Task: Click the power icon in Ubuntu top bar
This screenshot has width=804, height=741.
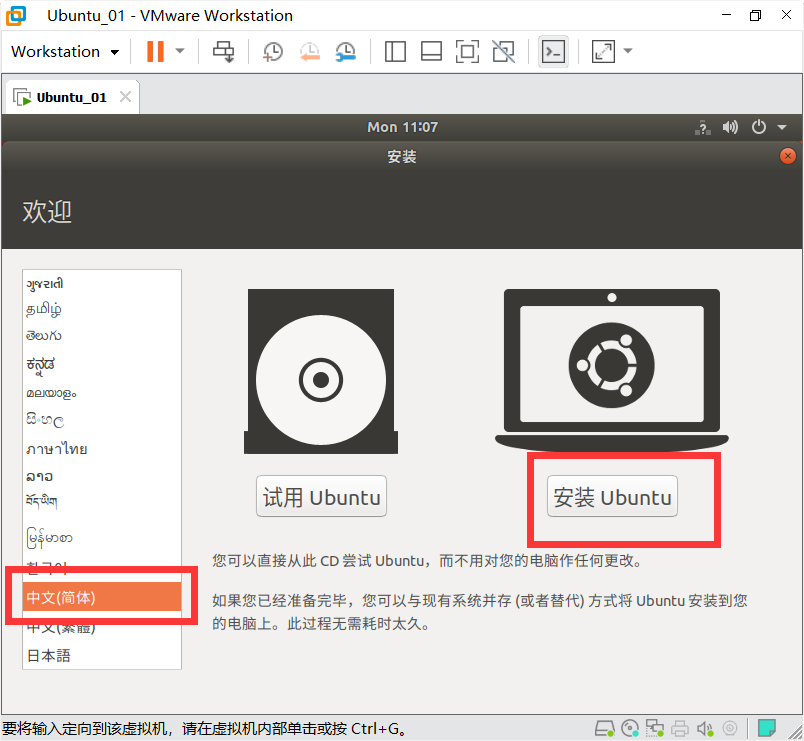Action: click(758, 127)
